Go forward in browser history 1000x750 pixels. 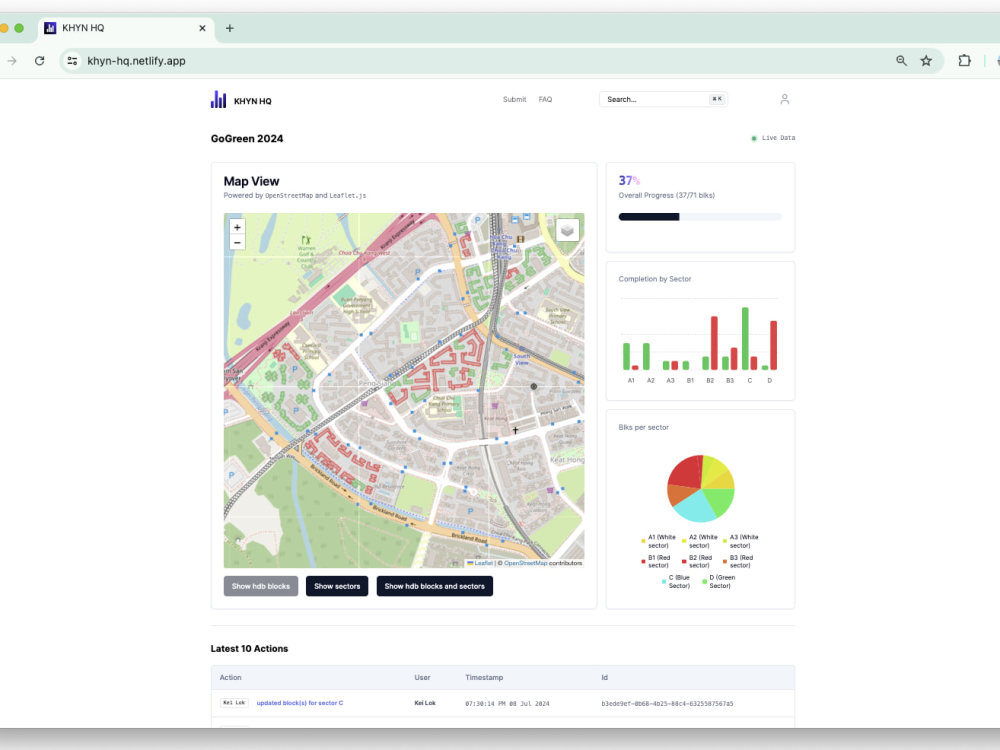click(12, 61)
